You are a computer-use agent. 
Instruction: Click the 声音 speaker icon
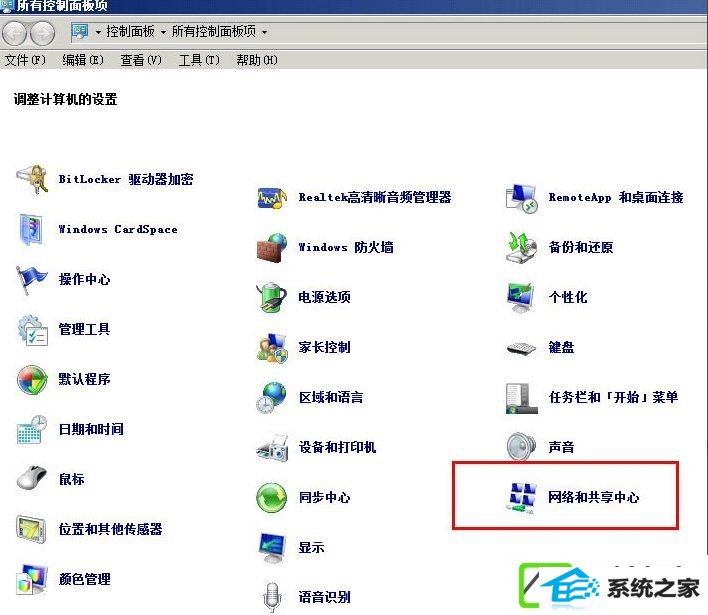pyautogui.click(x=522, y=447)
